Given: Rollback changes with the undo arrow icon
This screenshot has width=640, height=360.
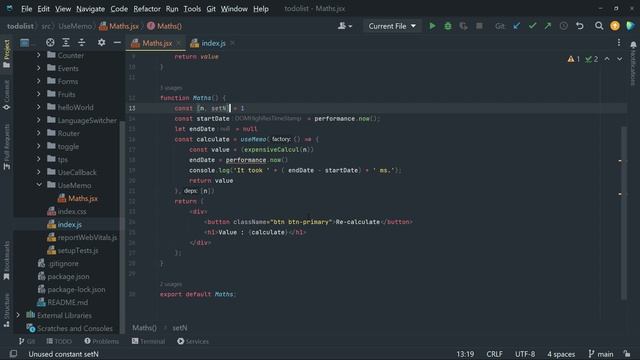Looking at the screenshot, I should pos(580,26).
